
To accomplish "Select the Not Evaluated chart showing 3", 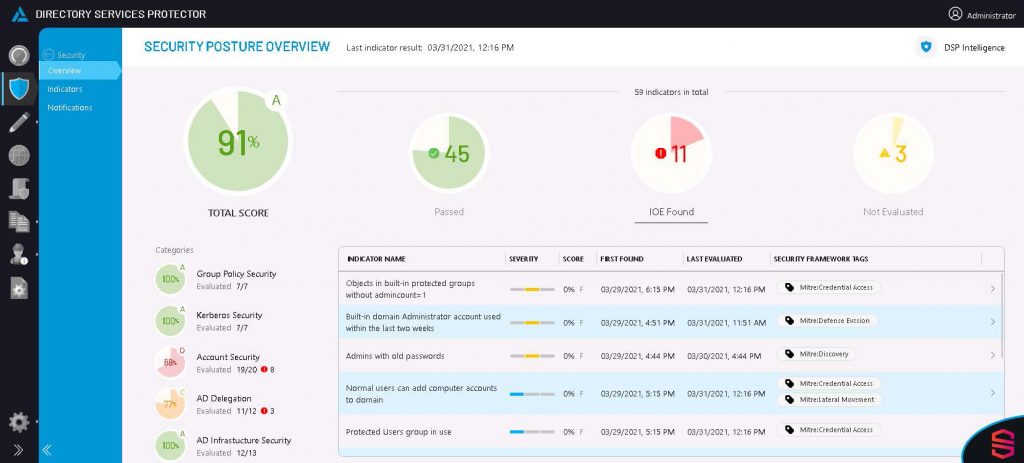I will 893,154.
